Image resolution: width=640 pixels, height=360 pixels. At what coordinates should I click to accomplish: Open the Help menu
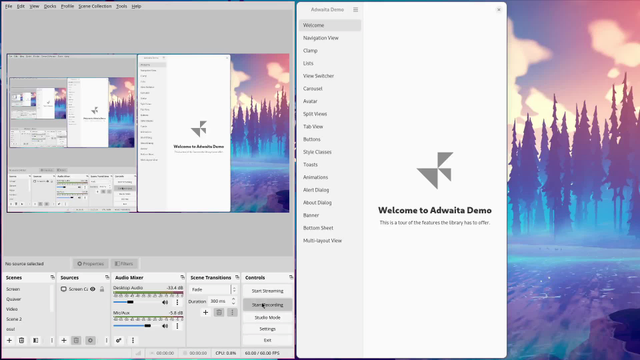point(136,6)
